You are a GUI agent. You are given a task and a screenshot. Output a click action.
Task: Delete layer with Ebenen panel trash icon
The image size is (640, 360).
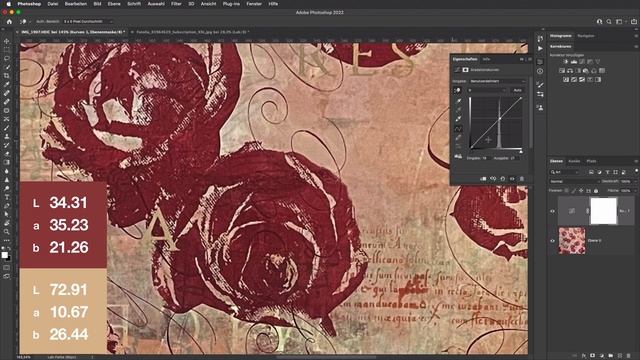coord(629,356)
